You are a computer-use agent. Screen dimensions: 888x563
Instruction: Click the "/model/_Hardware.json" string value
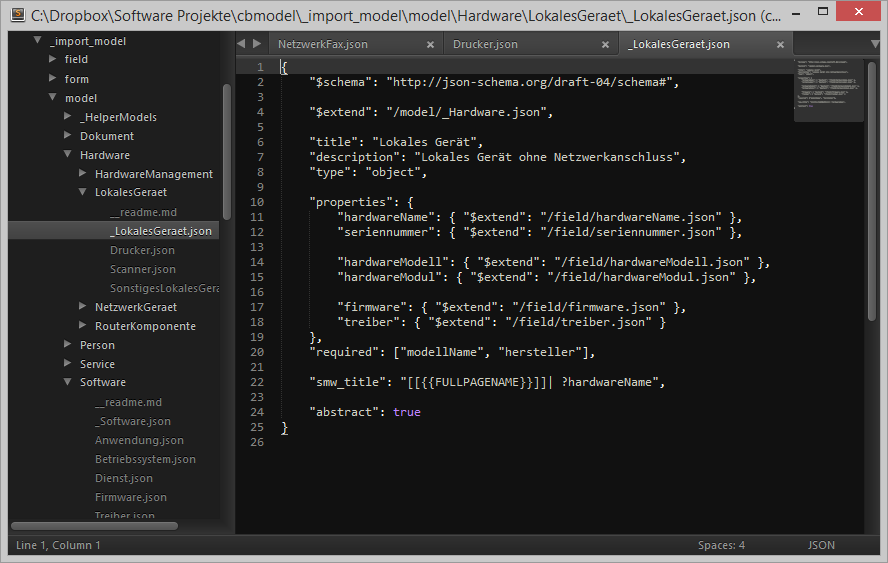[x=466, y=112]
